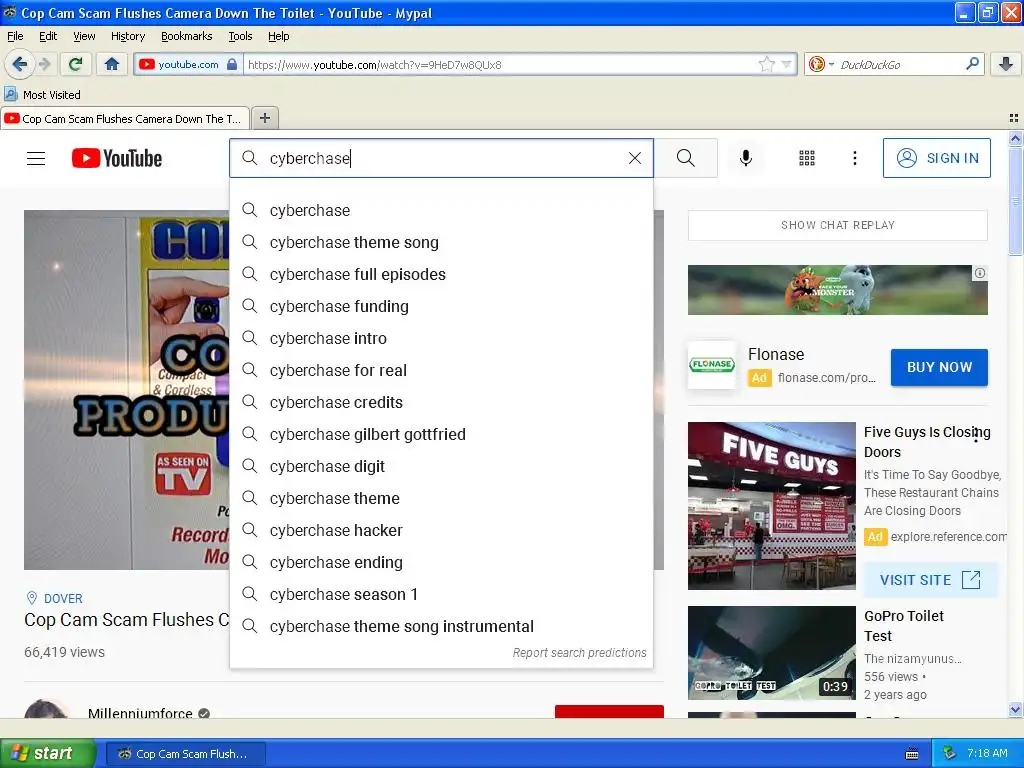Open the History menu
Screen dimensions: 1024x768
(x=128, y=36)
